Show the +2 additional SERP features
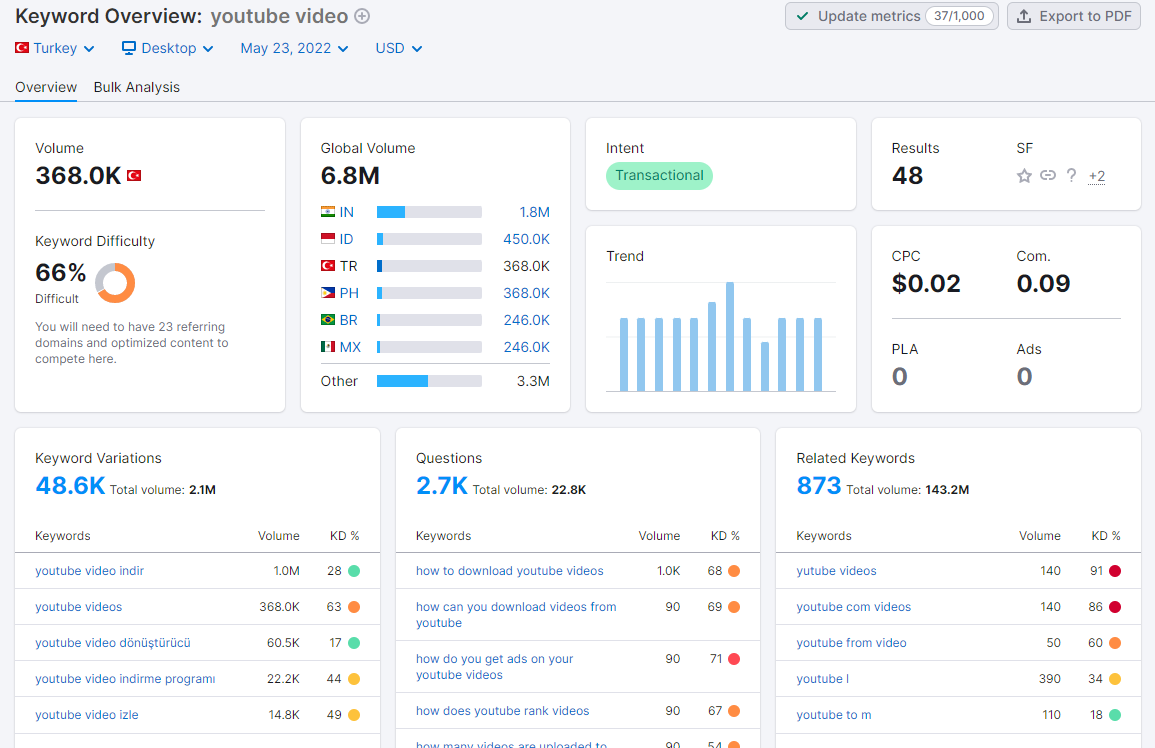 1097,176
